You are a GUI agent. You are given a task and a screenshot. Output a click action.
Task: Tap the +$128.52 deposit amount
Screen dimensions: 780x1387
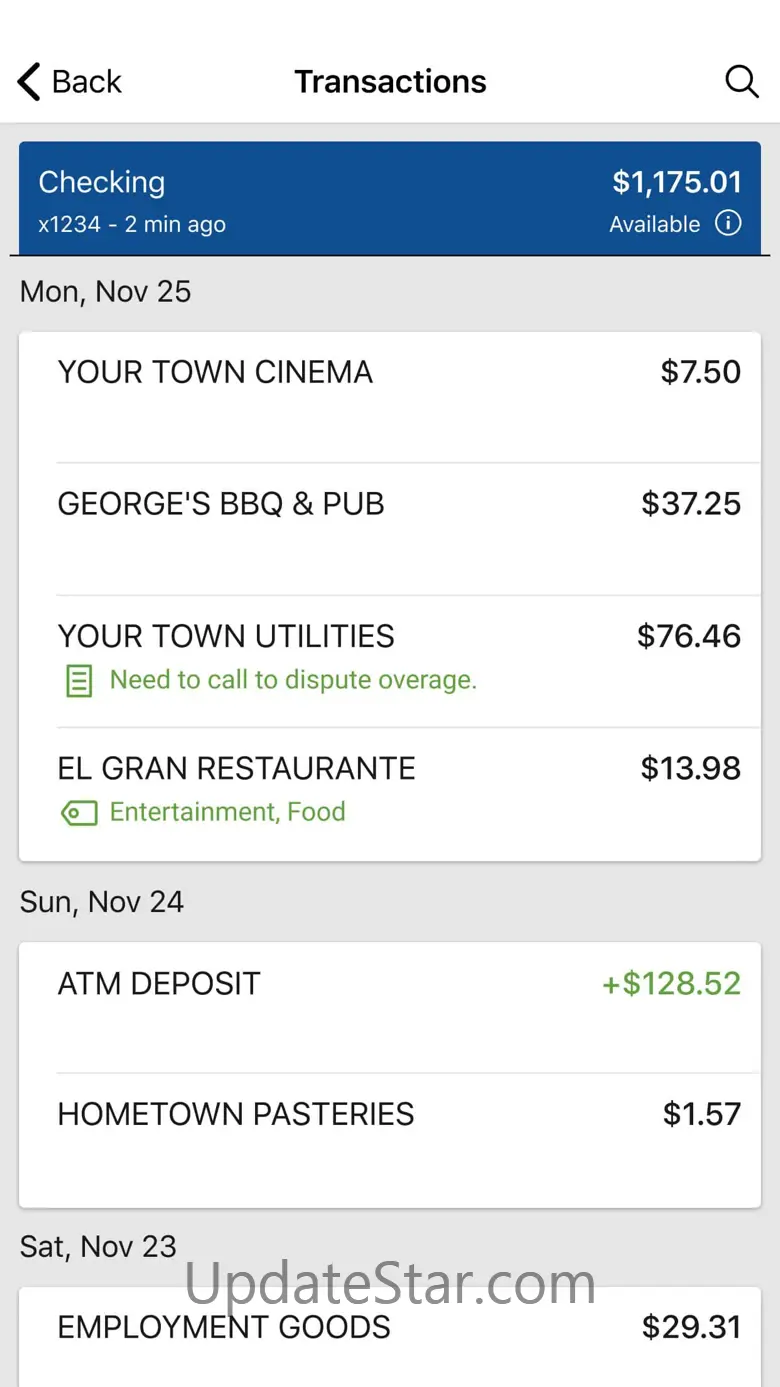click(671, 983)
